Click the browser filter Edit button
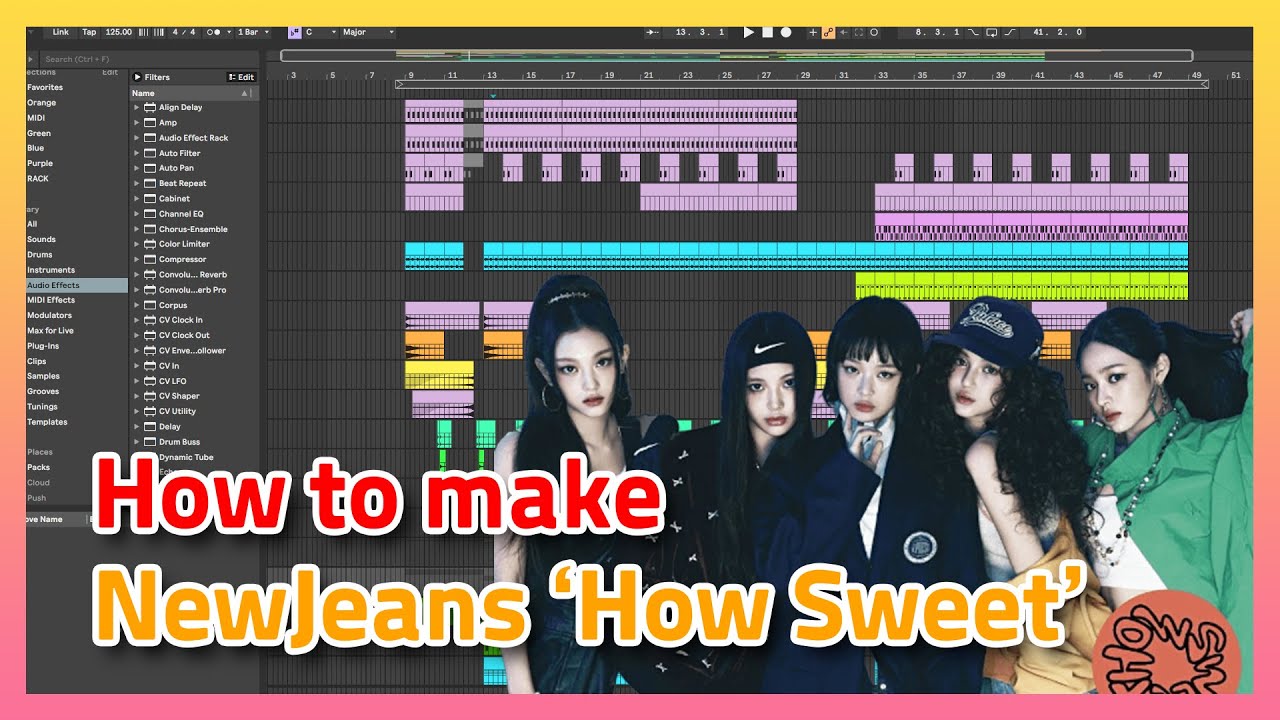 point(242,77)
